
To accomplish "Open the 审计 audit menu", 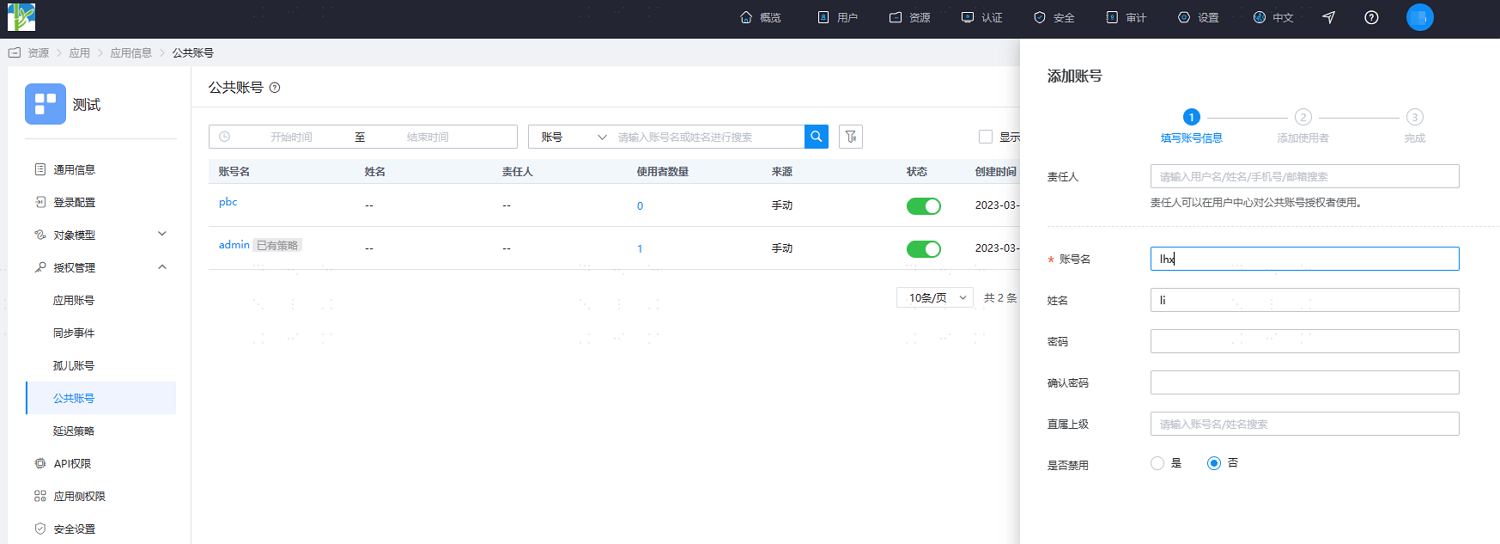I will (x=1125, y=18).
